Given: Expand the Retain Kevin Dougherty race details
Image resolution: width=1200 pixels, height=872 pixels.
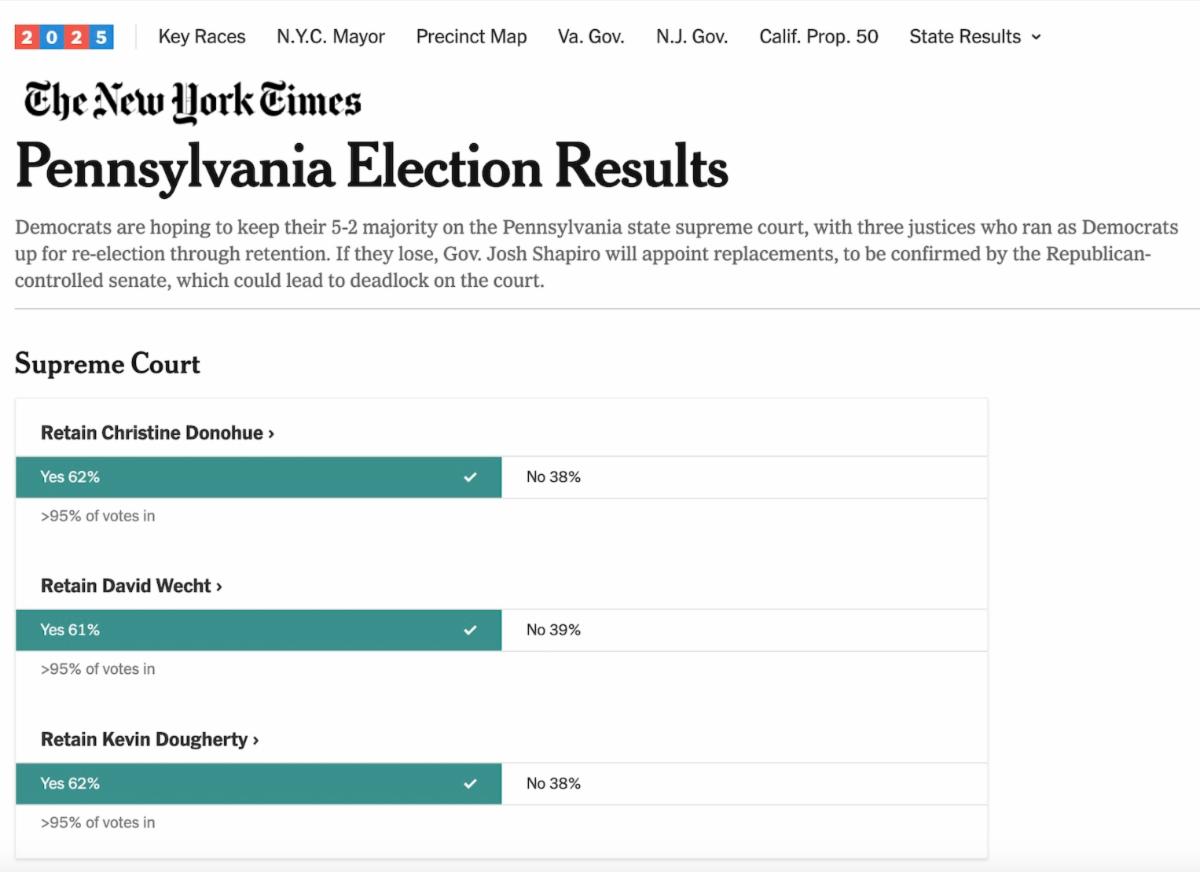Looking at the screenshot, I should pyautogui.click(x=150, y=740).
